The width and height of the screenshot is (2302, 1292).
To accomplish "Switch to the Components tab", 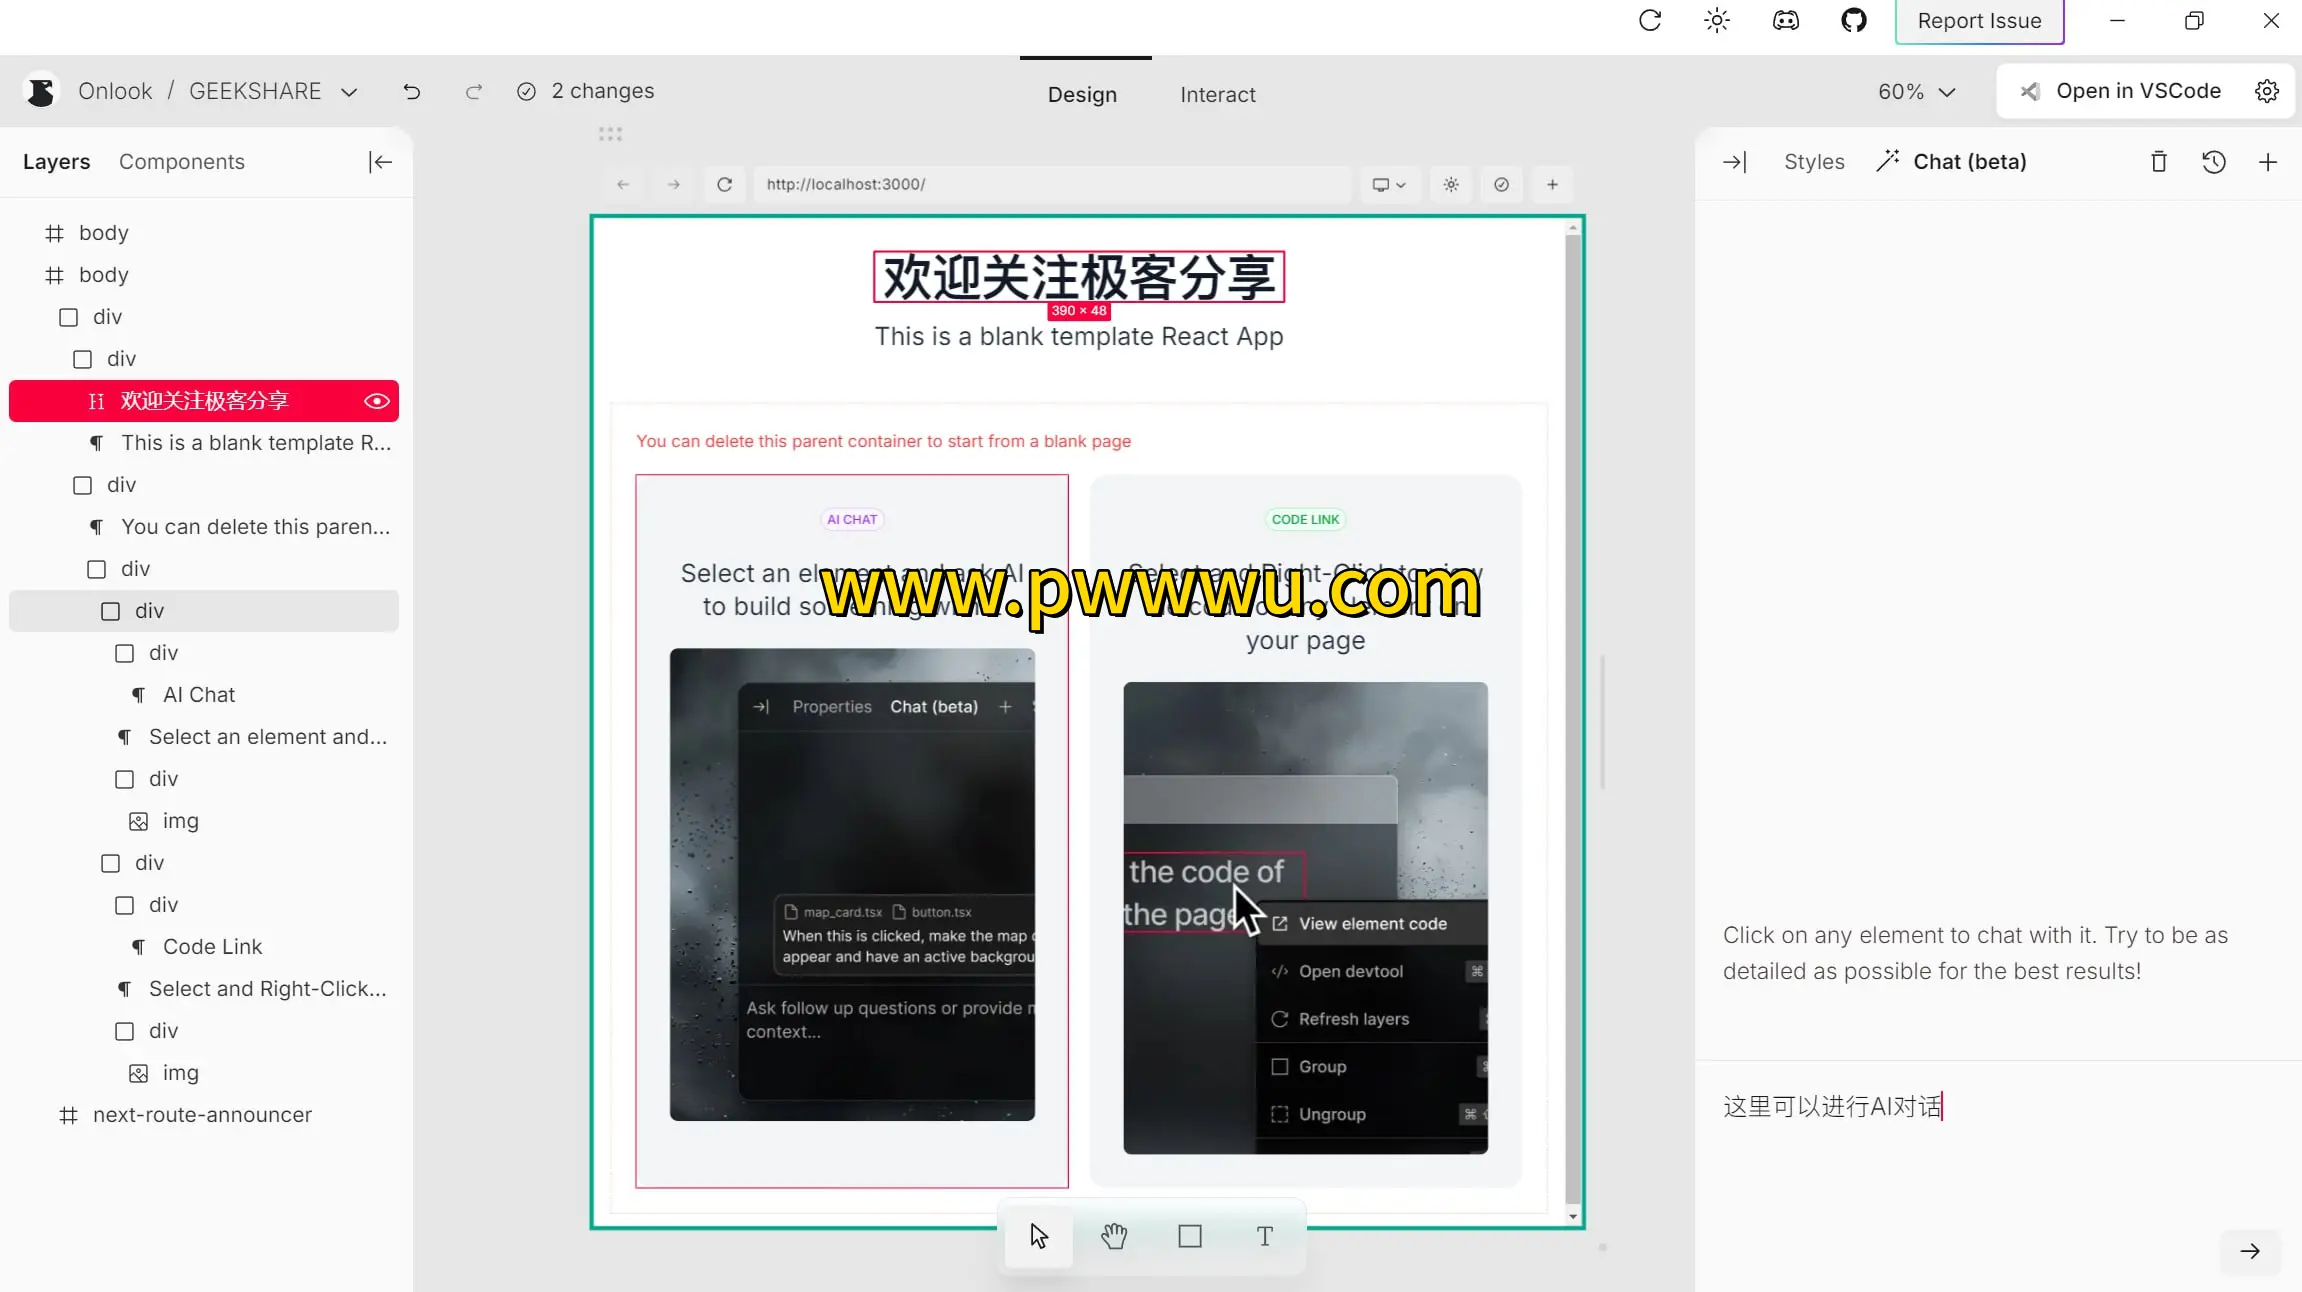I will 182,162.
